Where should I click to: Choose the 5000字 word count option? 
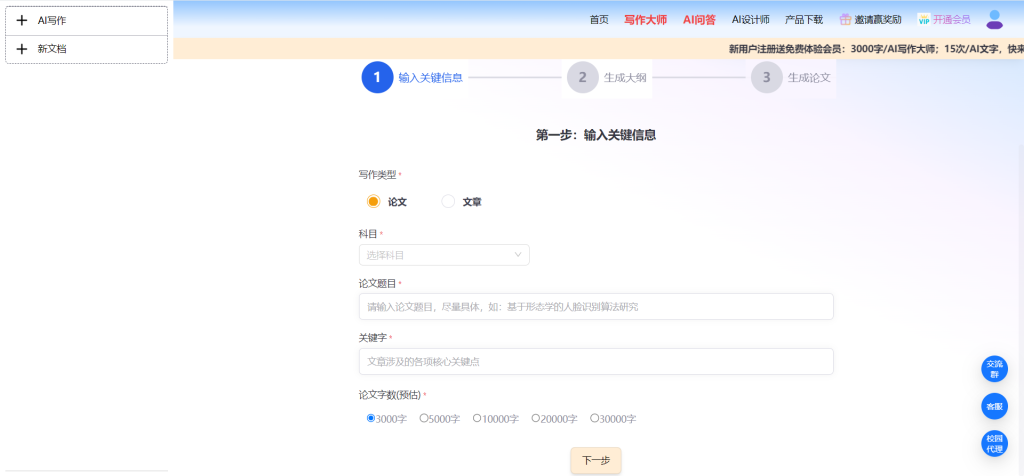424,418
